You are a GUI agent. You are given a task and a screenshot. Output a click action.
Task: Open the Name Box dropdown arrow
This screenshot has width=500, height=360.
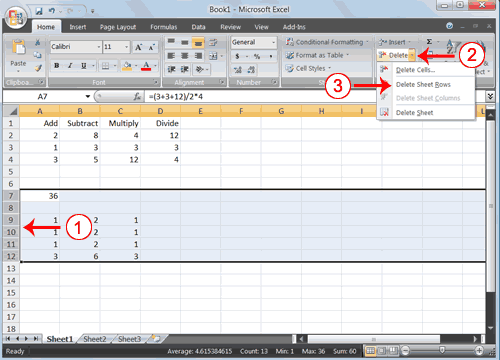tap(87, 97)
